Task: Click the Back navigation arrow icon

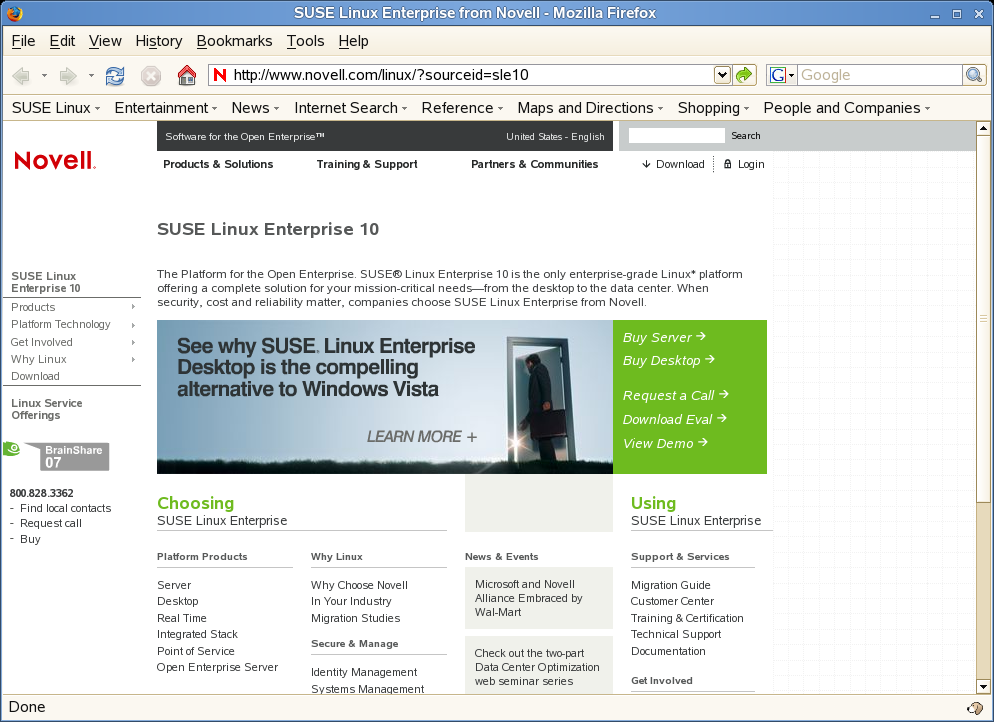Action: [x=21, y=76]
